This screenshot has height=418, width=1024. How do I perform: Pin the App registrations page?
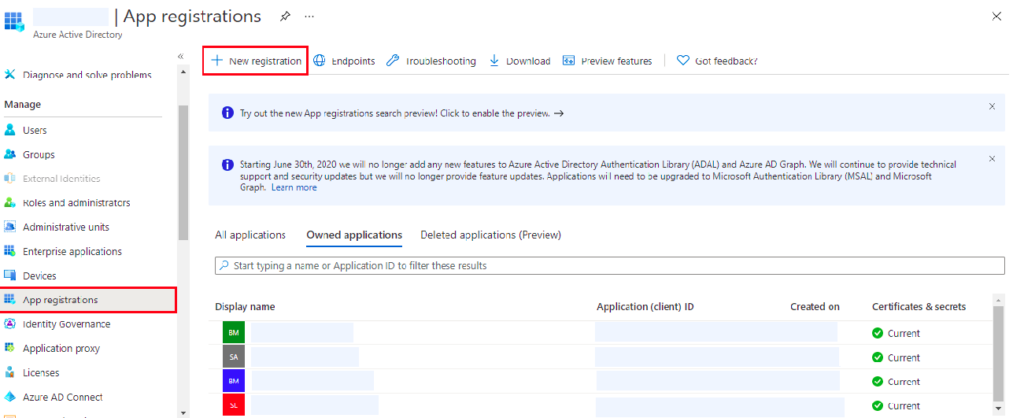coord(285,17)
